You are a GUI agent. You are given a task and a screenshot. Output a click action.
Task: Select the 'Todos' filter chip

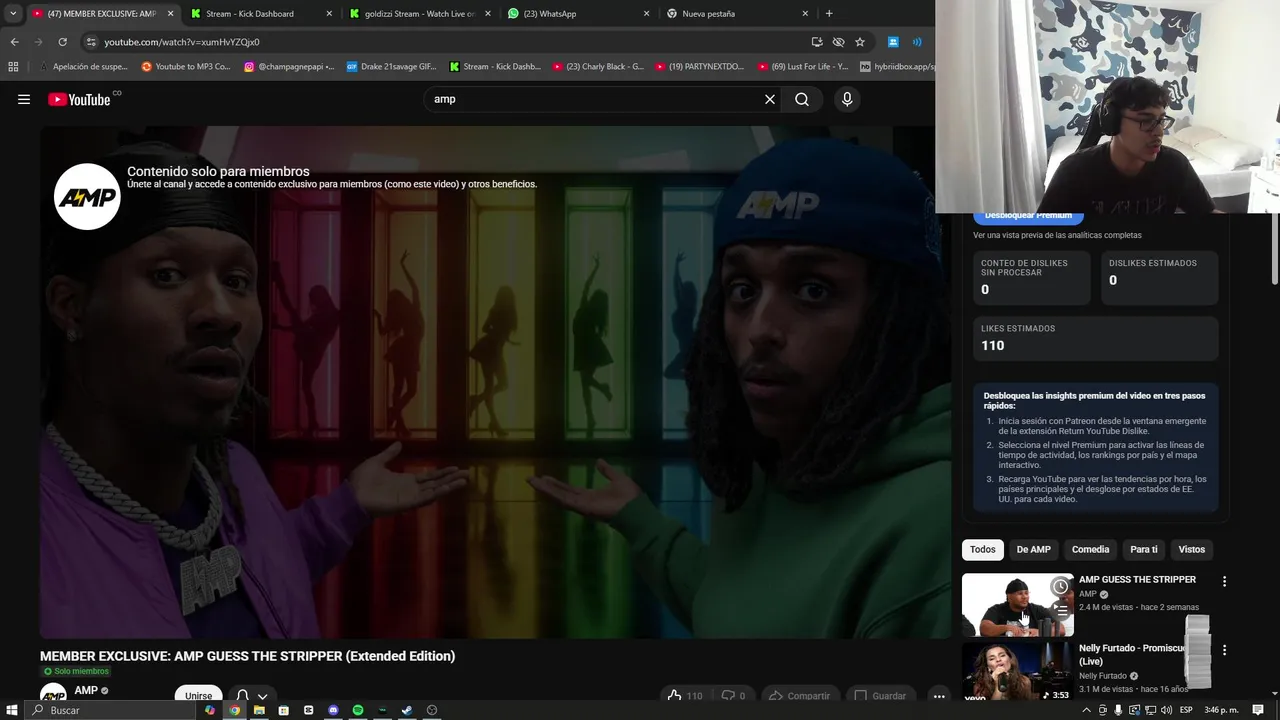pyautogui.click(x=983, y=549)
